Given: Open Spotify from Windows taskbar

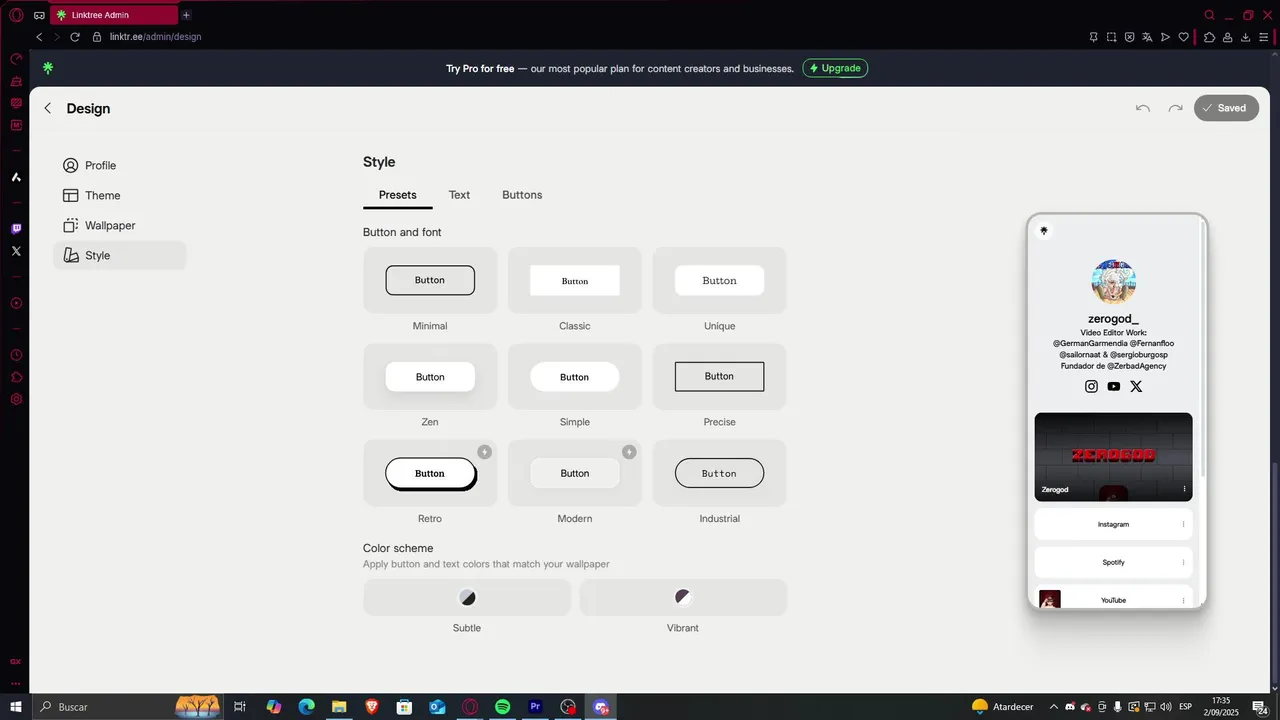Looking at the screenshot, I should pos(503,707).
